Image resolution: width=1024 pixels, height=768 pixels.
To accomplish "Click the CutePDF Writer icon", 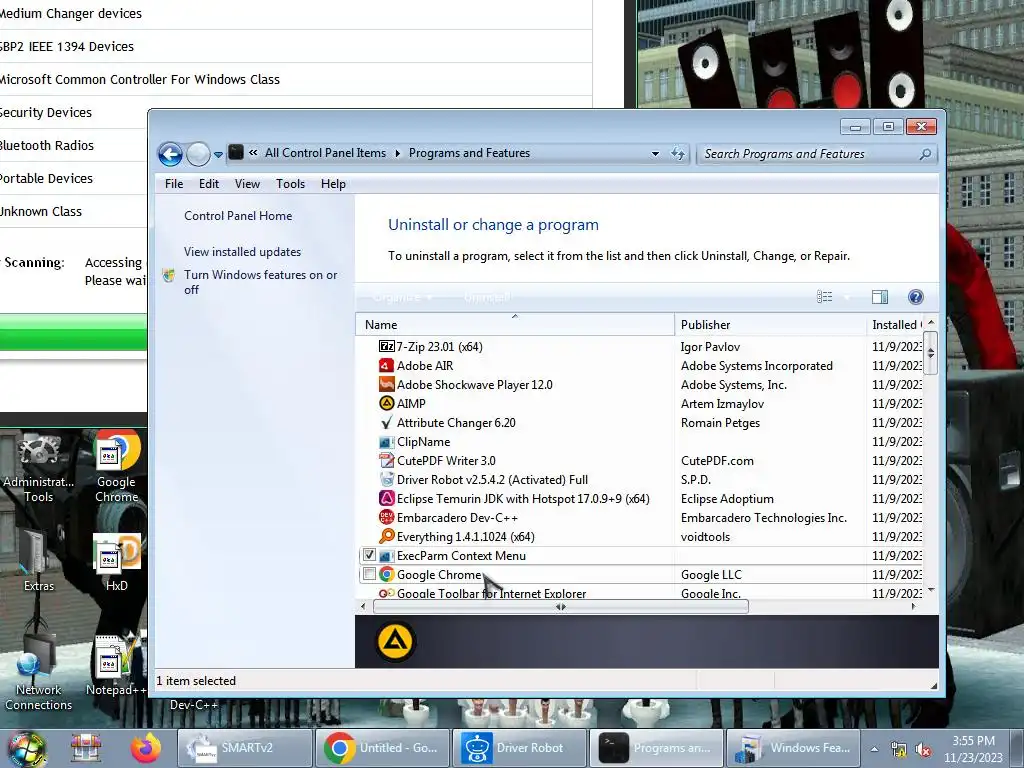I will click(387, 460).
